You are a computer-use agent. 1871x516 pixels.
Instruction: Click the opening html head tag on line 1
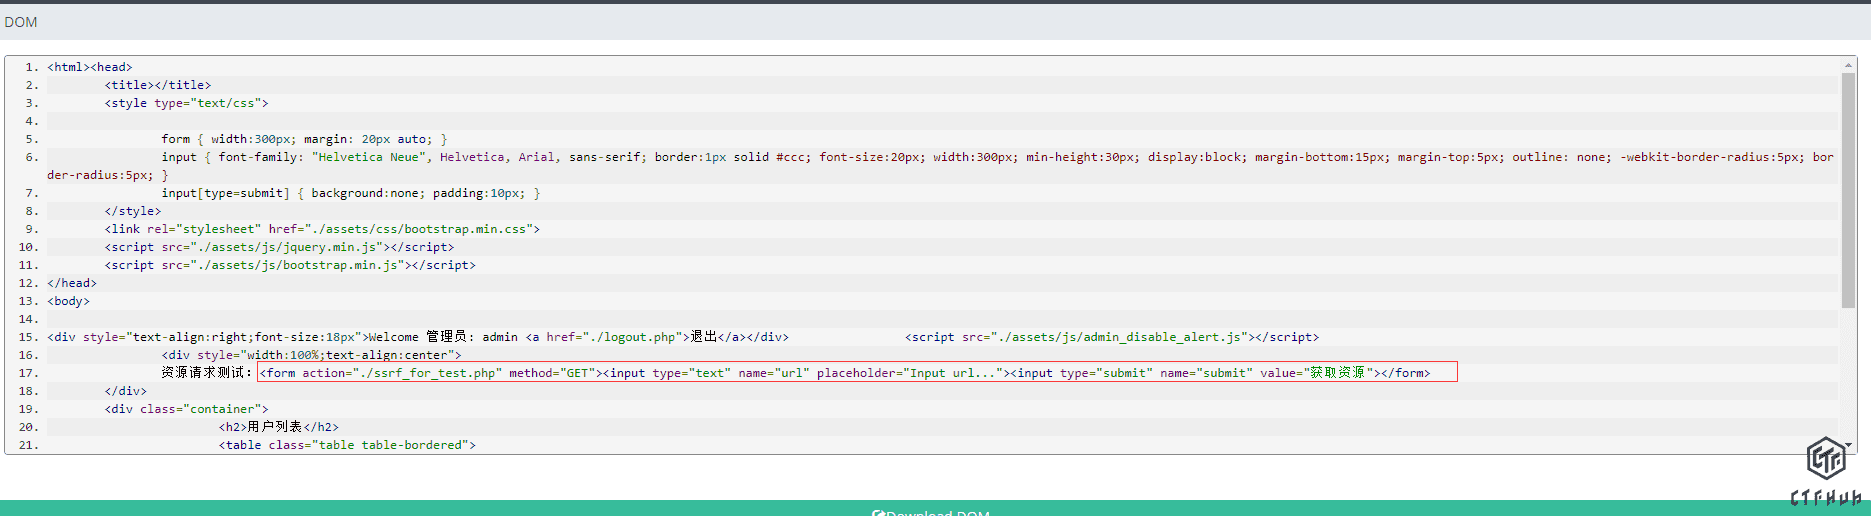tap(90, 67)
